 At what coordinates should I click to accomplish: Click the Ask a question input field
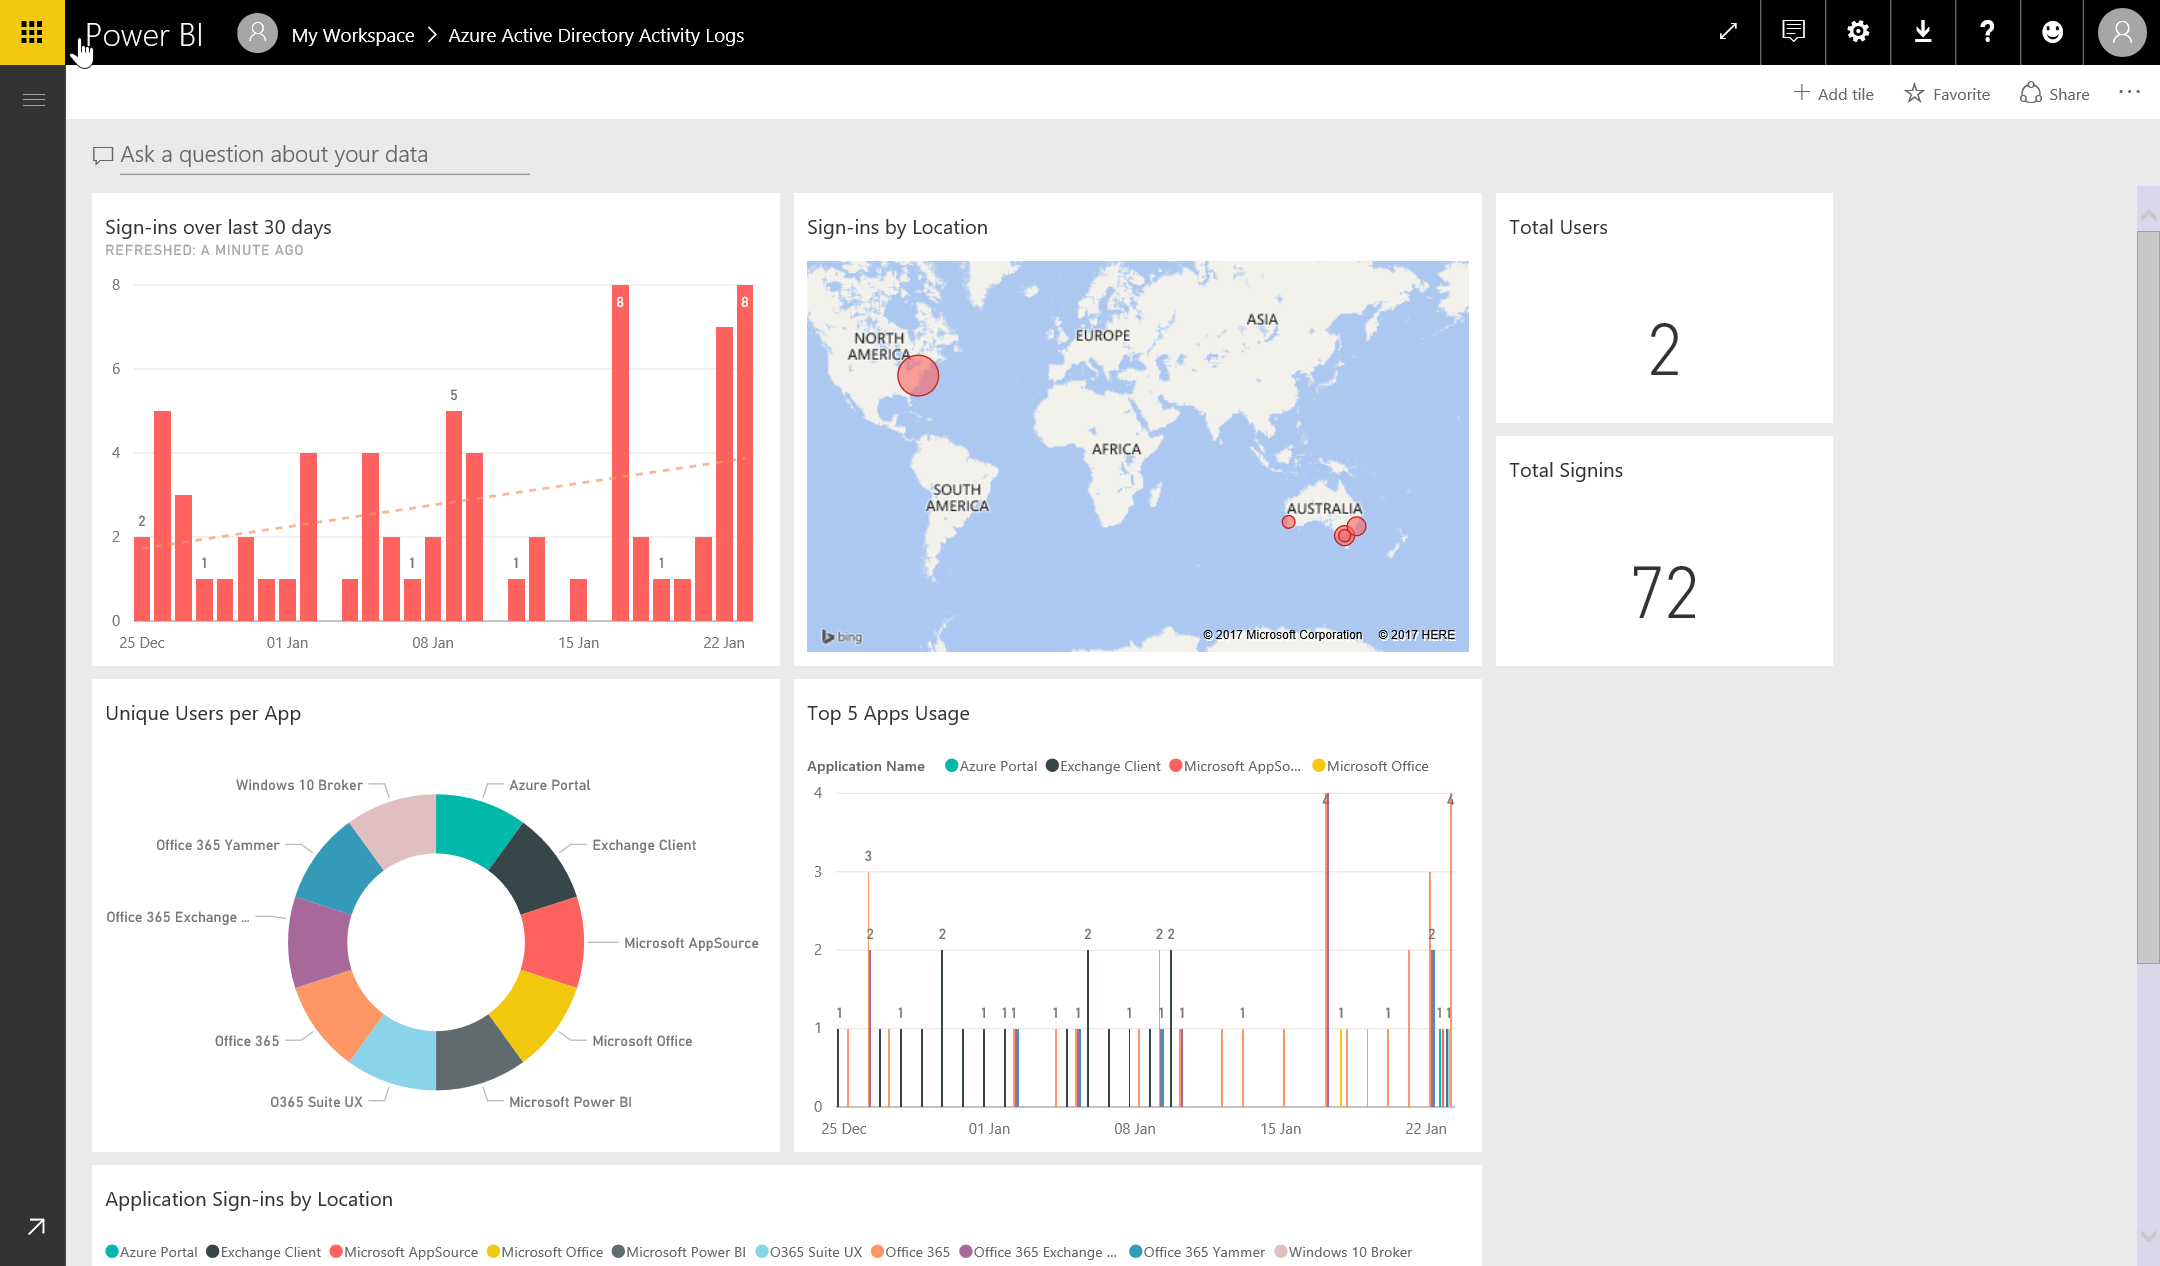pyautogui.click(x=324, y=155)
